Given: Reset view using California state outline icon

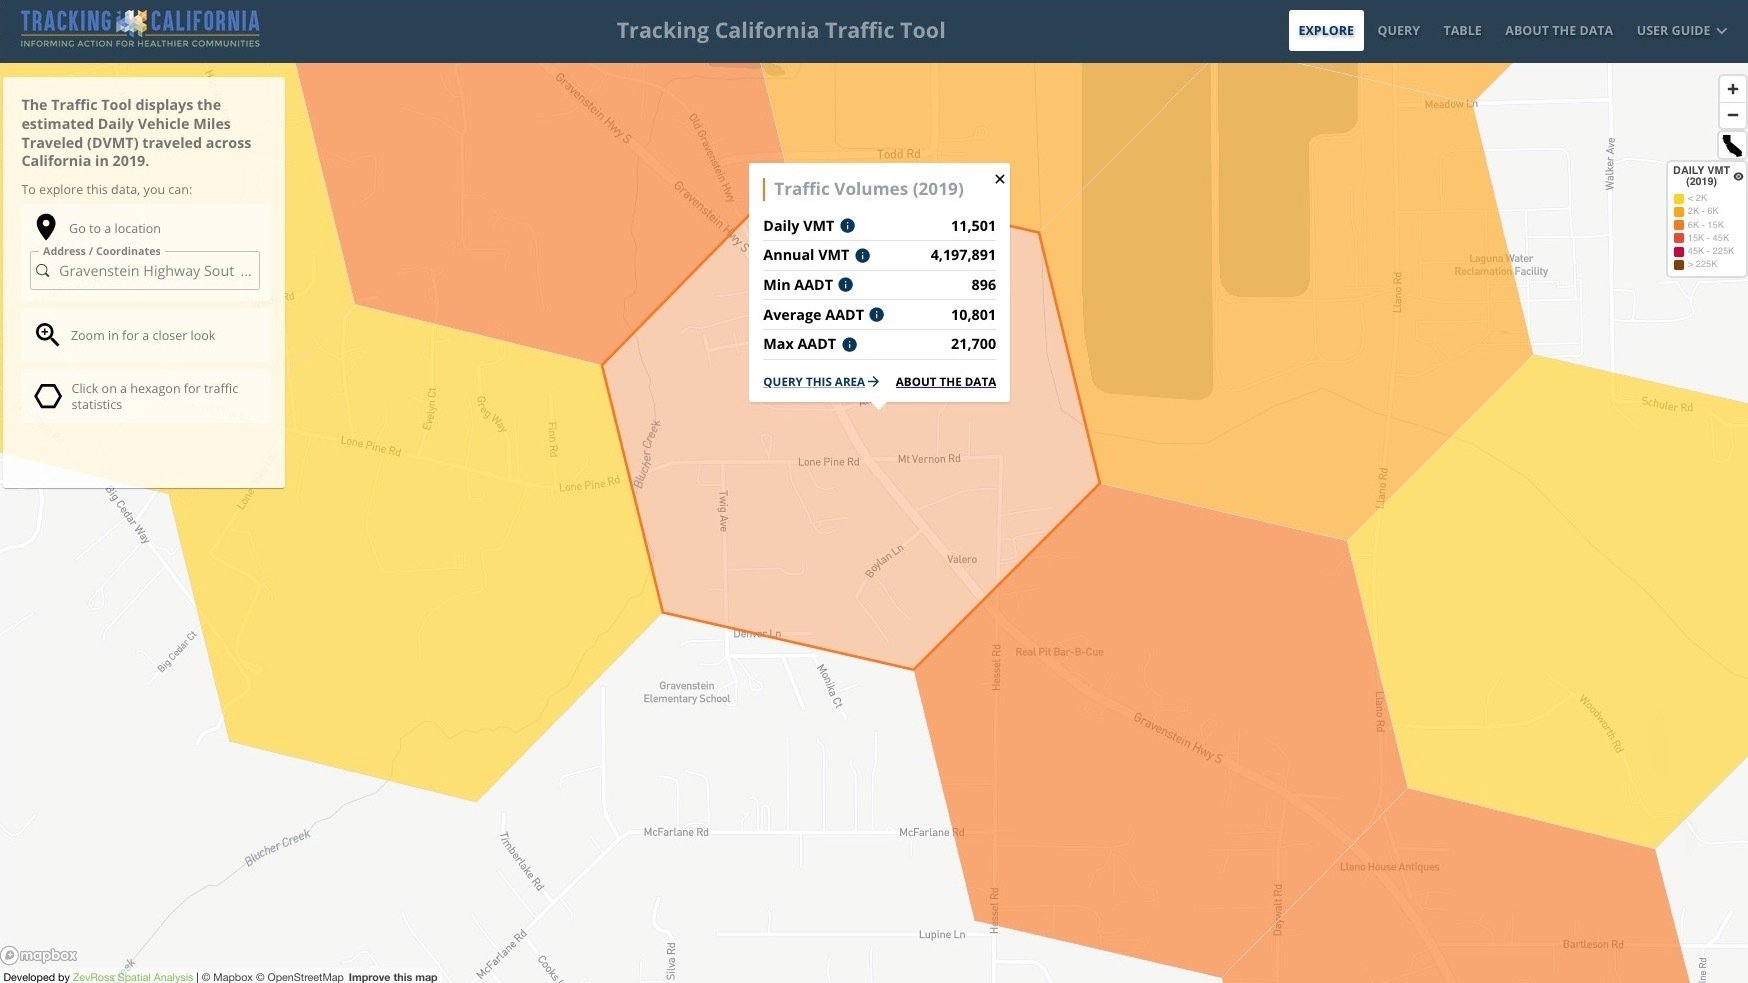Looking at the screenshot, I should 1732,145.
